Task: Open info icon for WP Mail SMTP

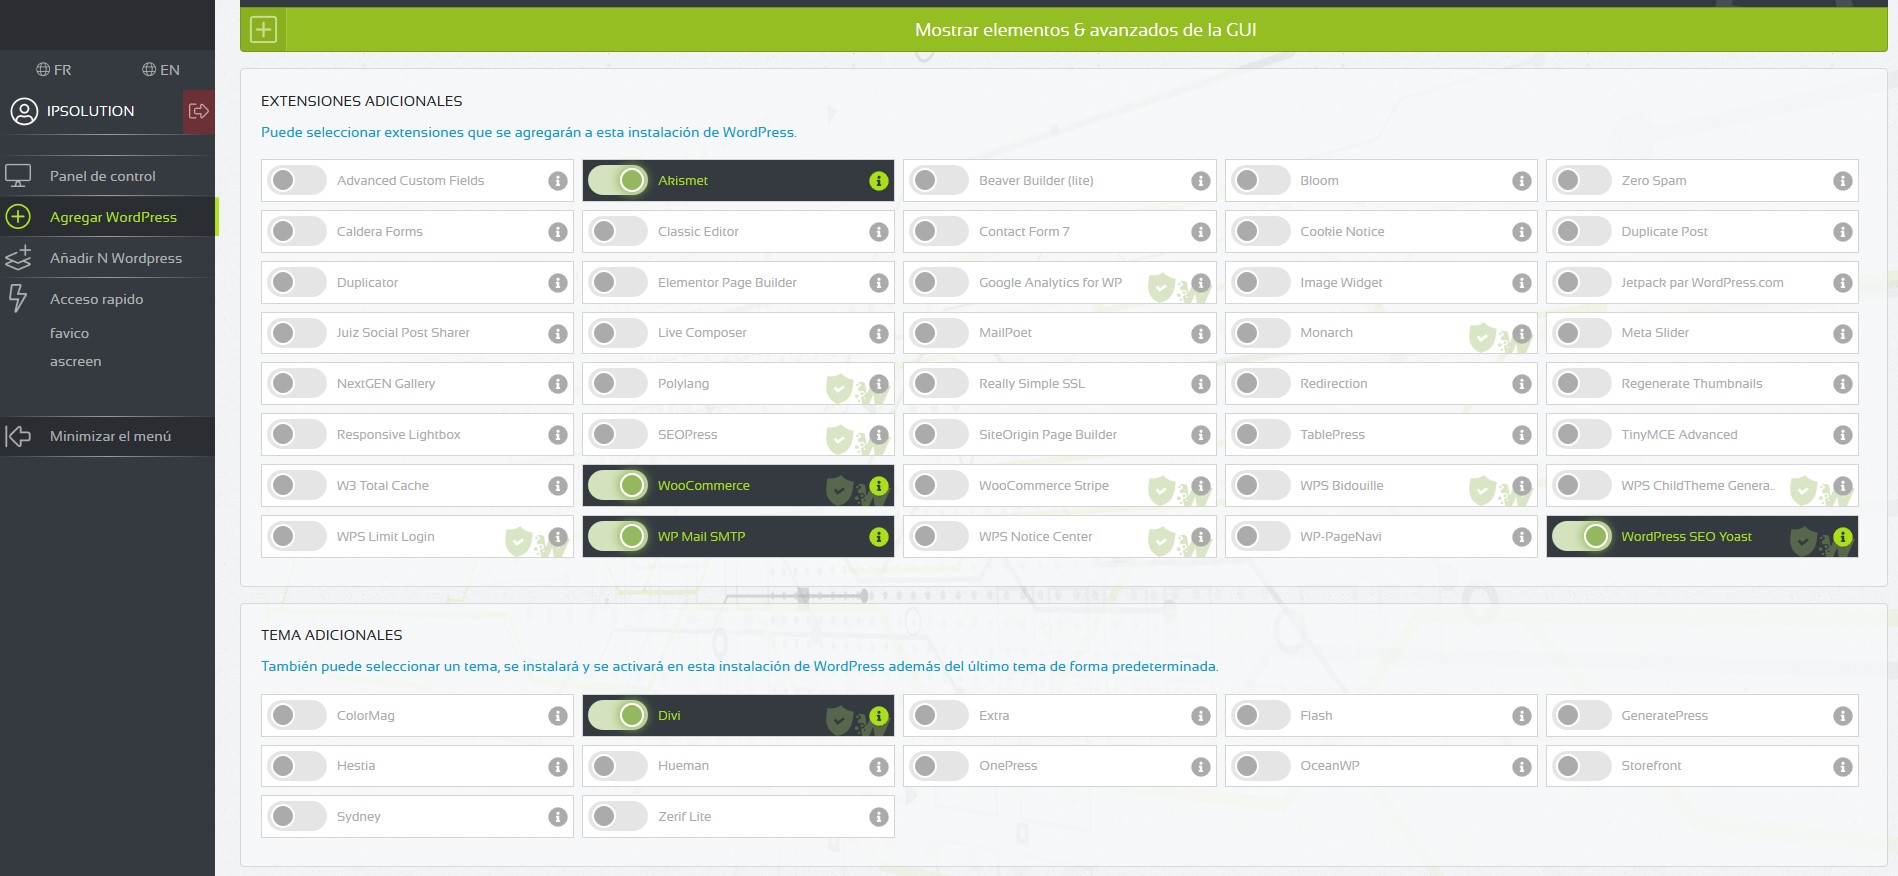Action: 879,537
